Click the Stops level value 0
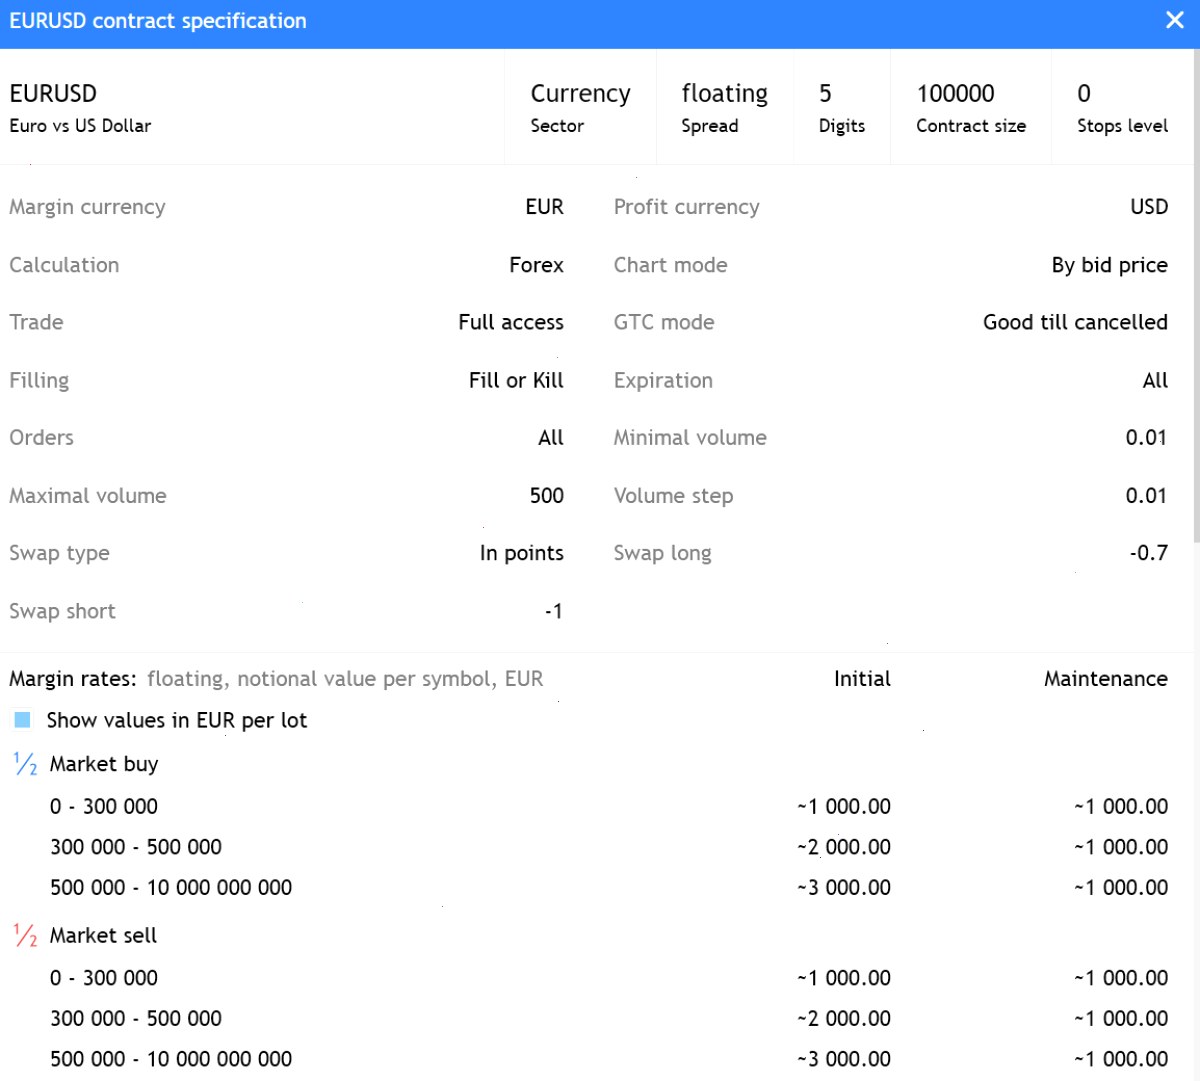Image resolution: width=1200 pixels, height=1081 pixels. click(1084, 94)
